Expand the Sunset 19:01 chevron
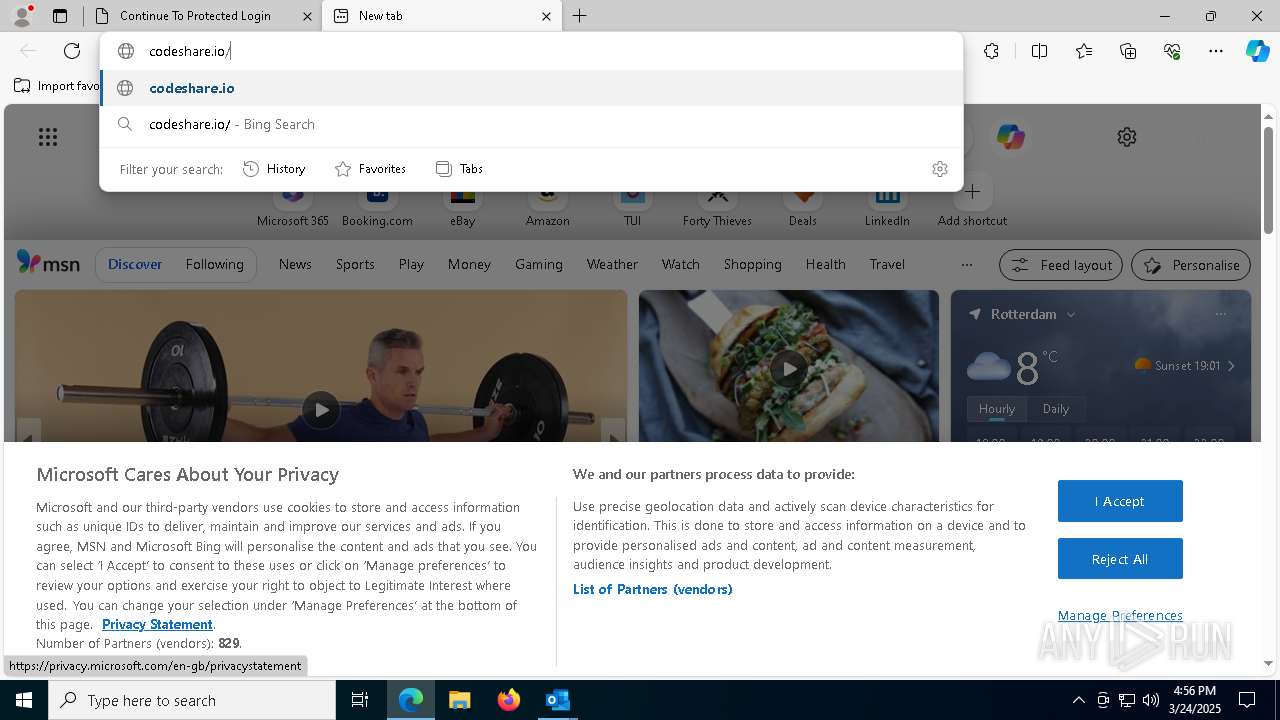This screenshot has width=1280, height=720. [1231, 366]
